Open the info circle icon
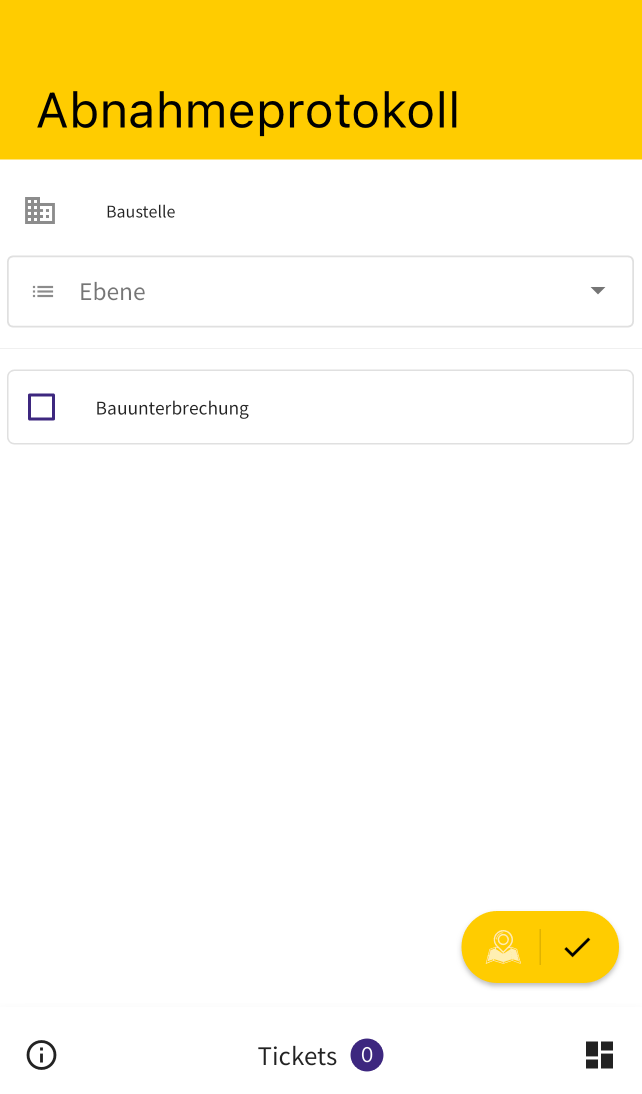The image size is (642, 1094). (x=41, y=1055)
